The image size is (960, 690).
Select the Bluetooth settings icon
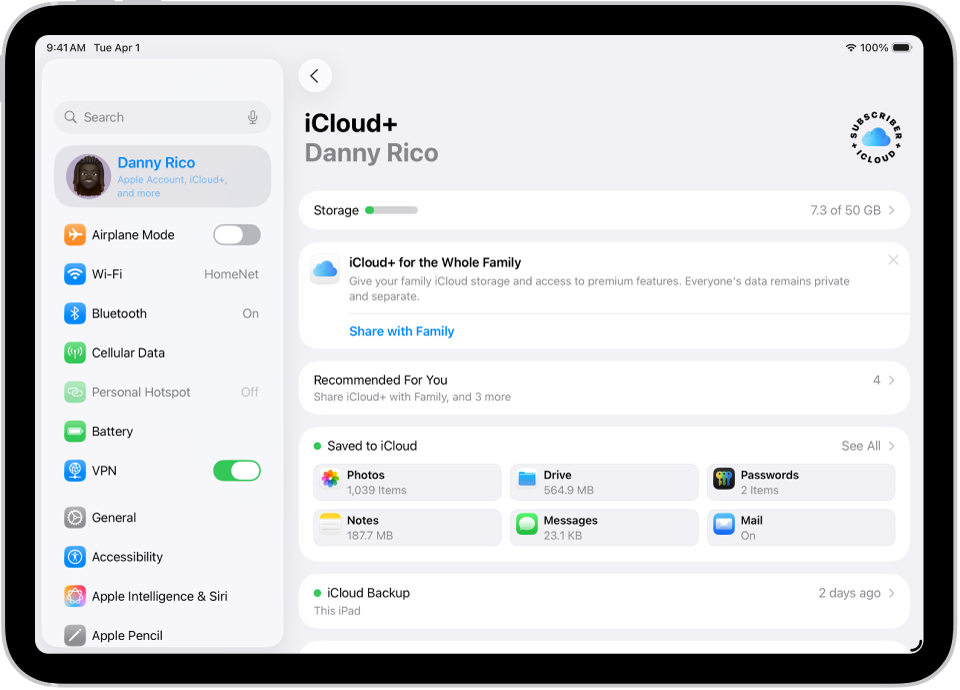click(75, 313)
